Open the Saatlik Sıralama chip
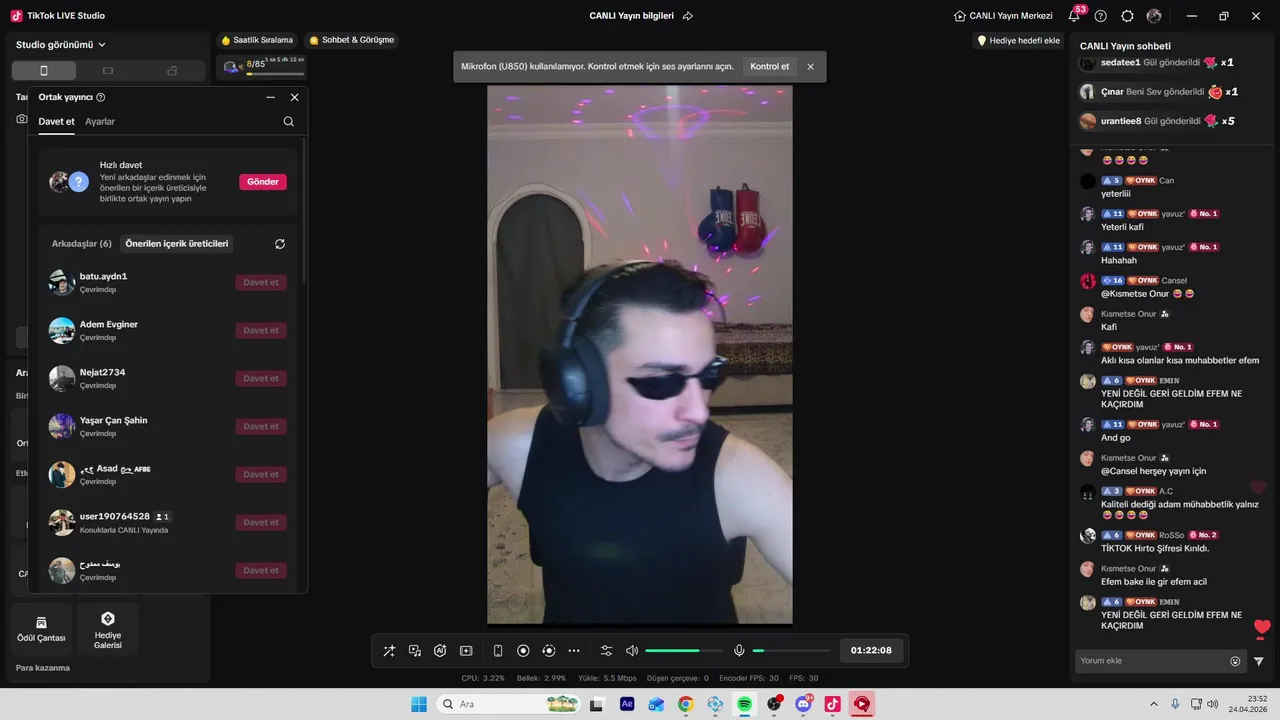 (258, 40)
